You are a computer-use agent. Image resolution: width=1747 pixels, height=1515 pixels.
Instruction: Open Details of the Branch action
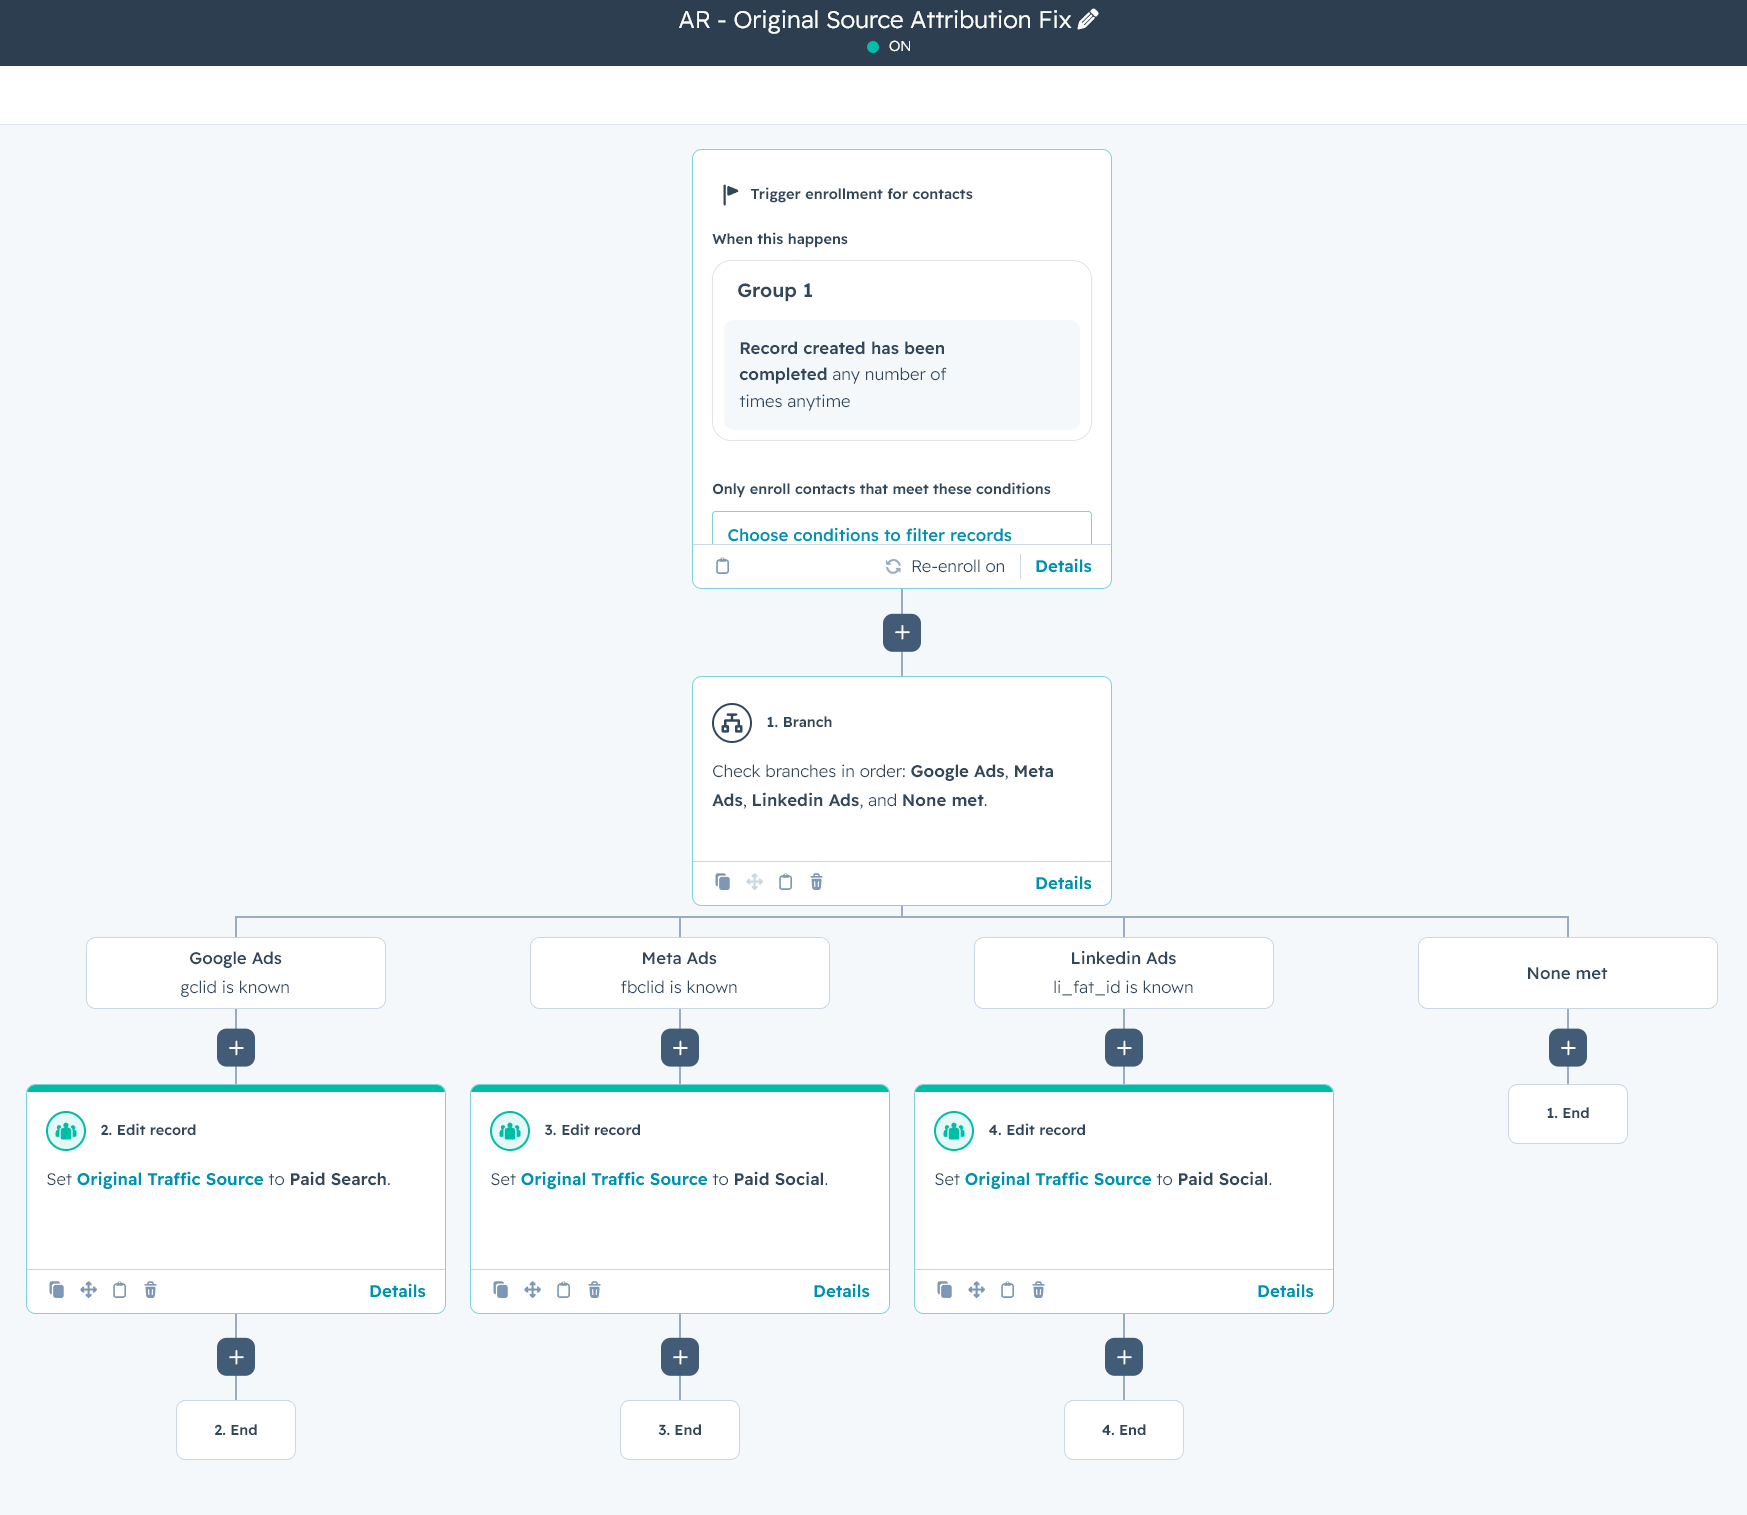pos(1063,883)
